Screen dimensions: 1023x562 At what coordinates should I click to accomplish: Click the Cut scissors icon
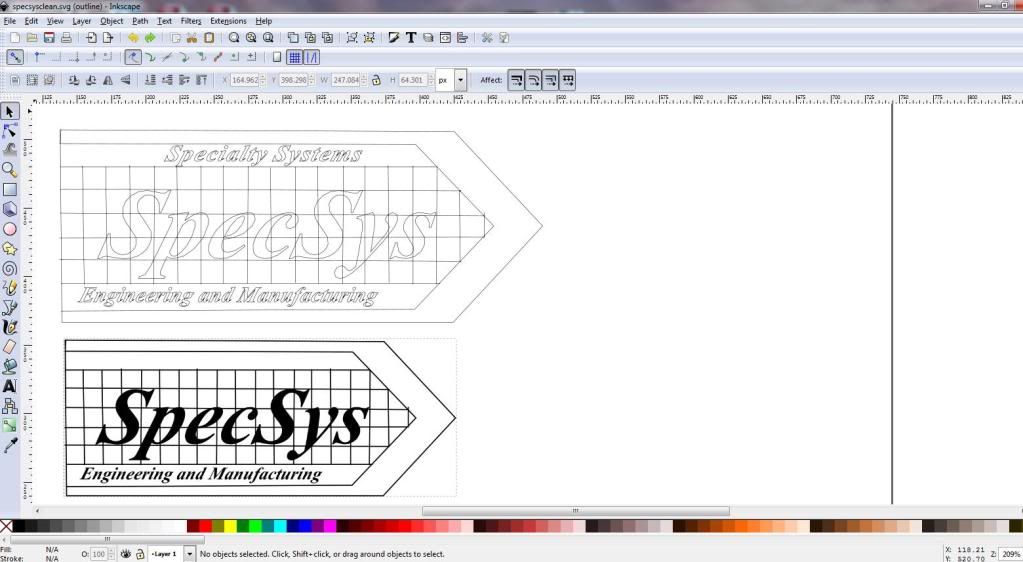click(192, 38)
